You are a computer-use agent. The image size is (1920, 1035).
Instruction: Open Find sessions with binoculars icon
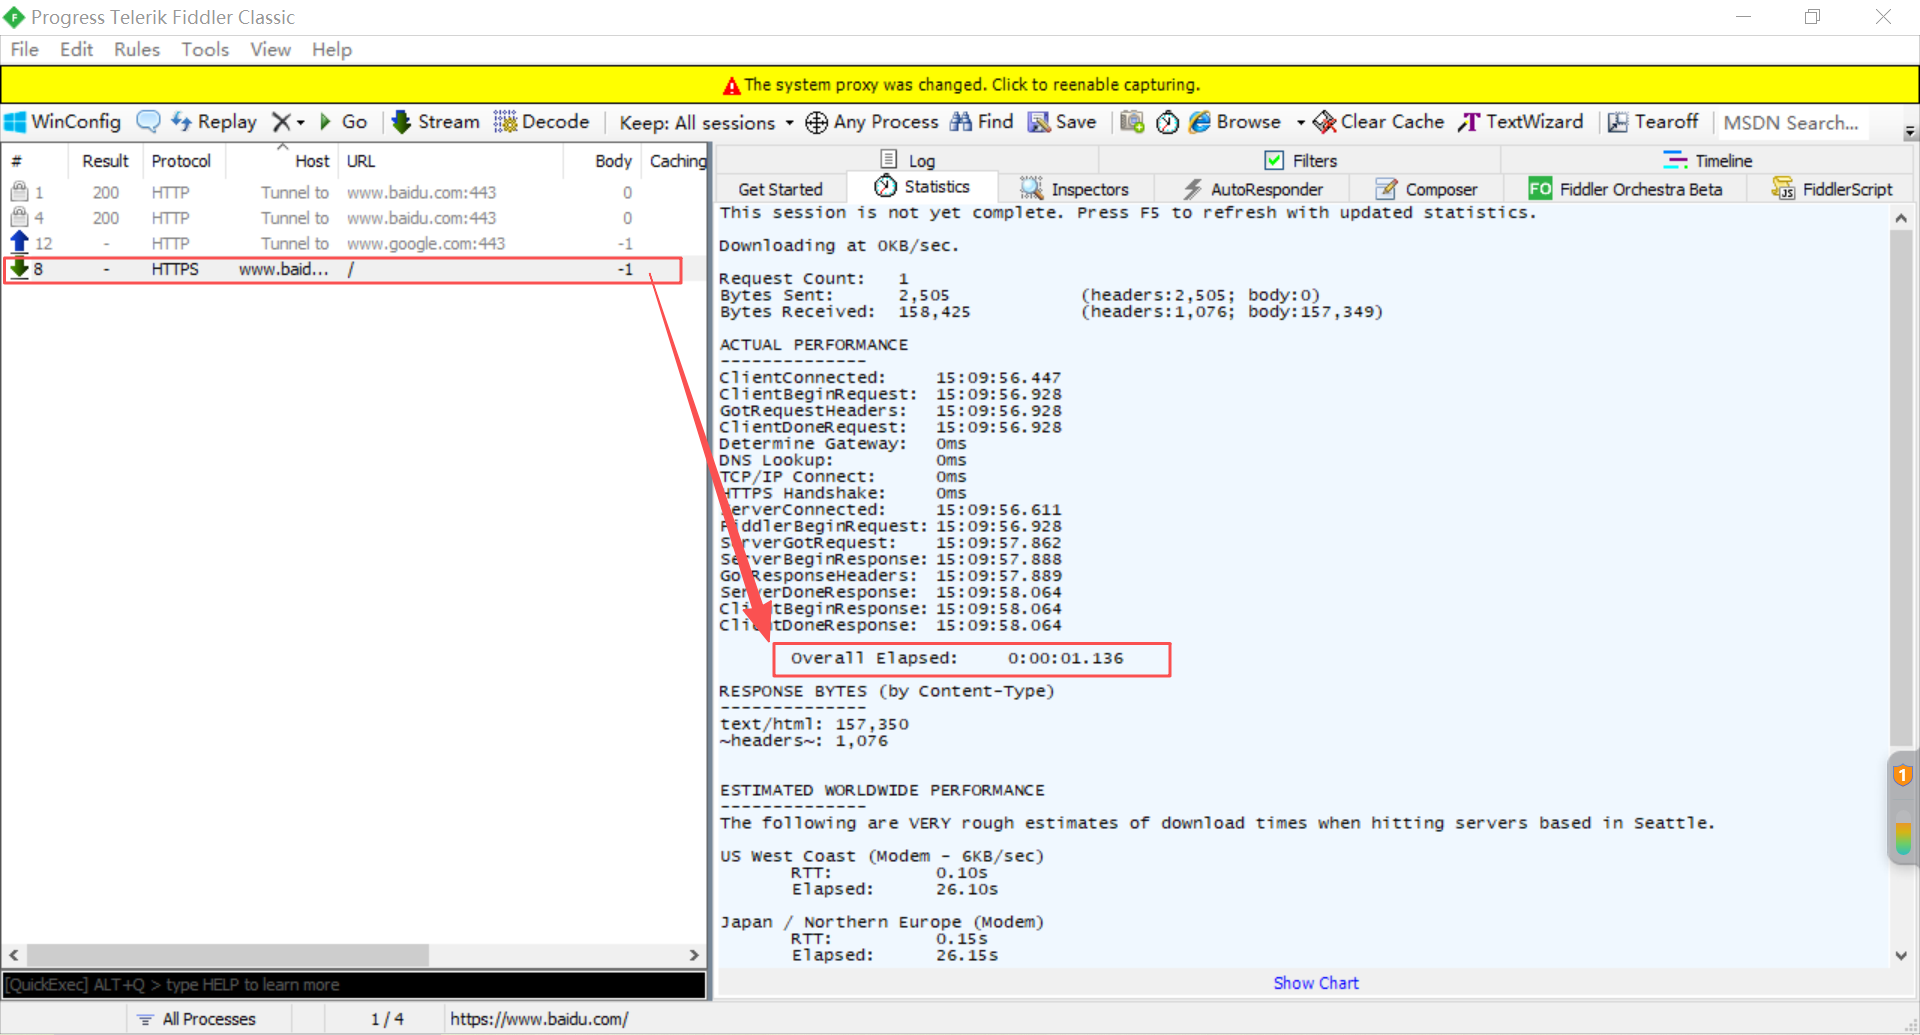point(981,122)
